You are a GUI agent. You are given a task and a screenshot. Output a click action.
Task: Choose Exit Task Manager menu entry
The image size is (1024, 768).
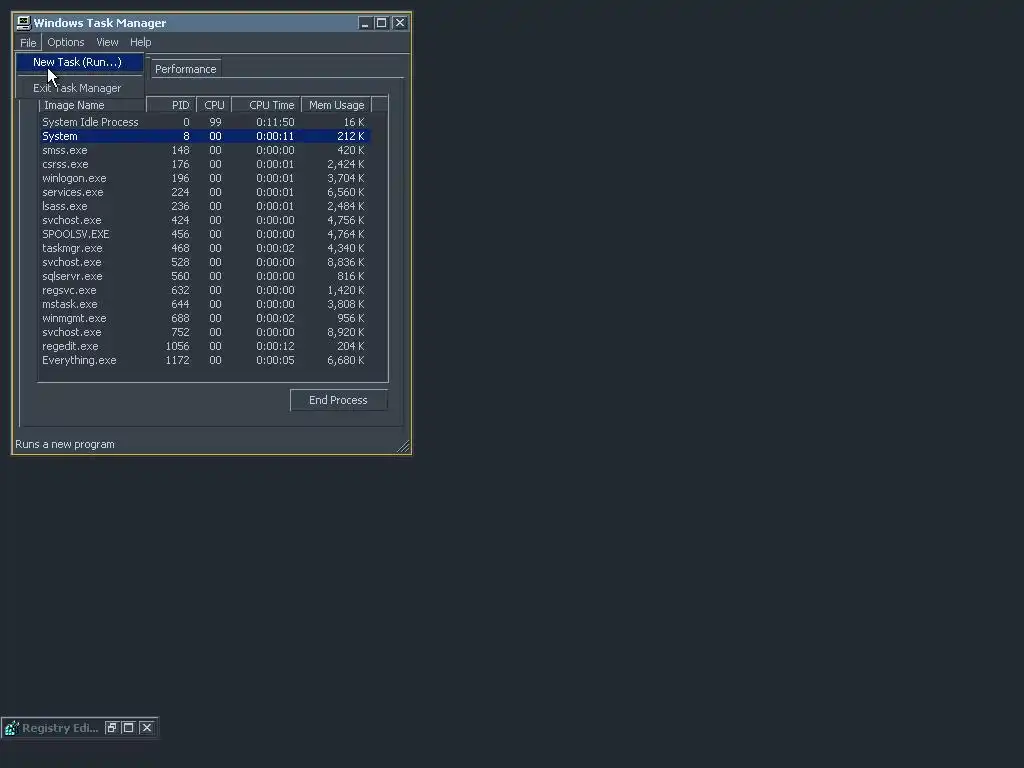coord(80,88)
